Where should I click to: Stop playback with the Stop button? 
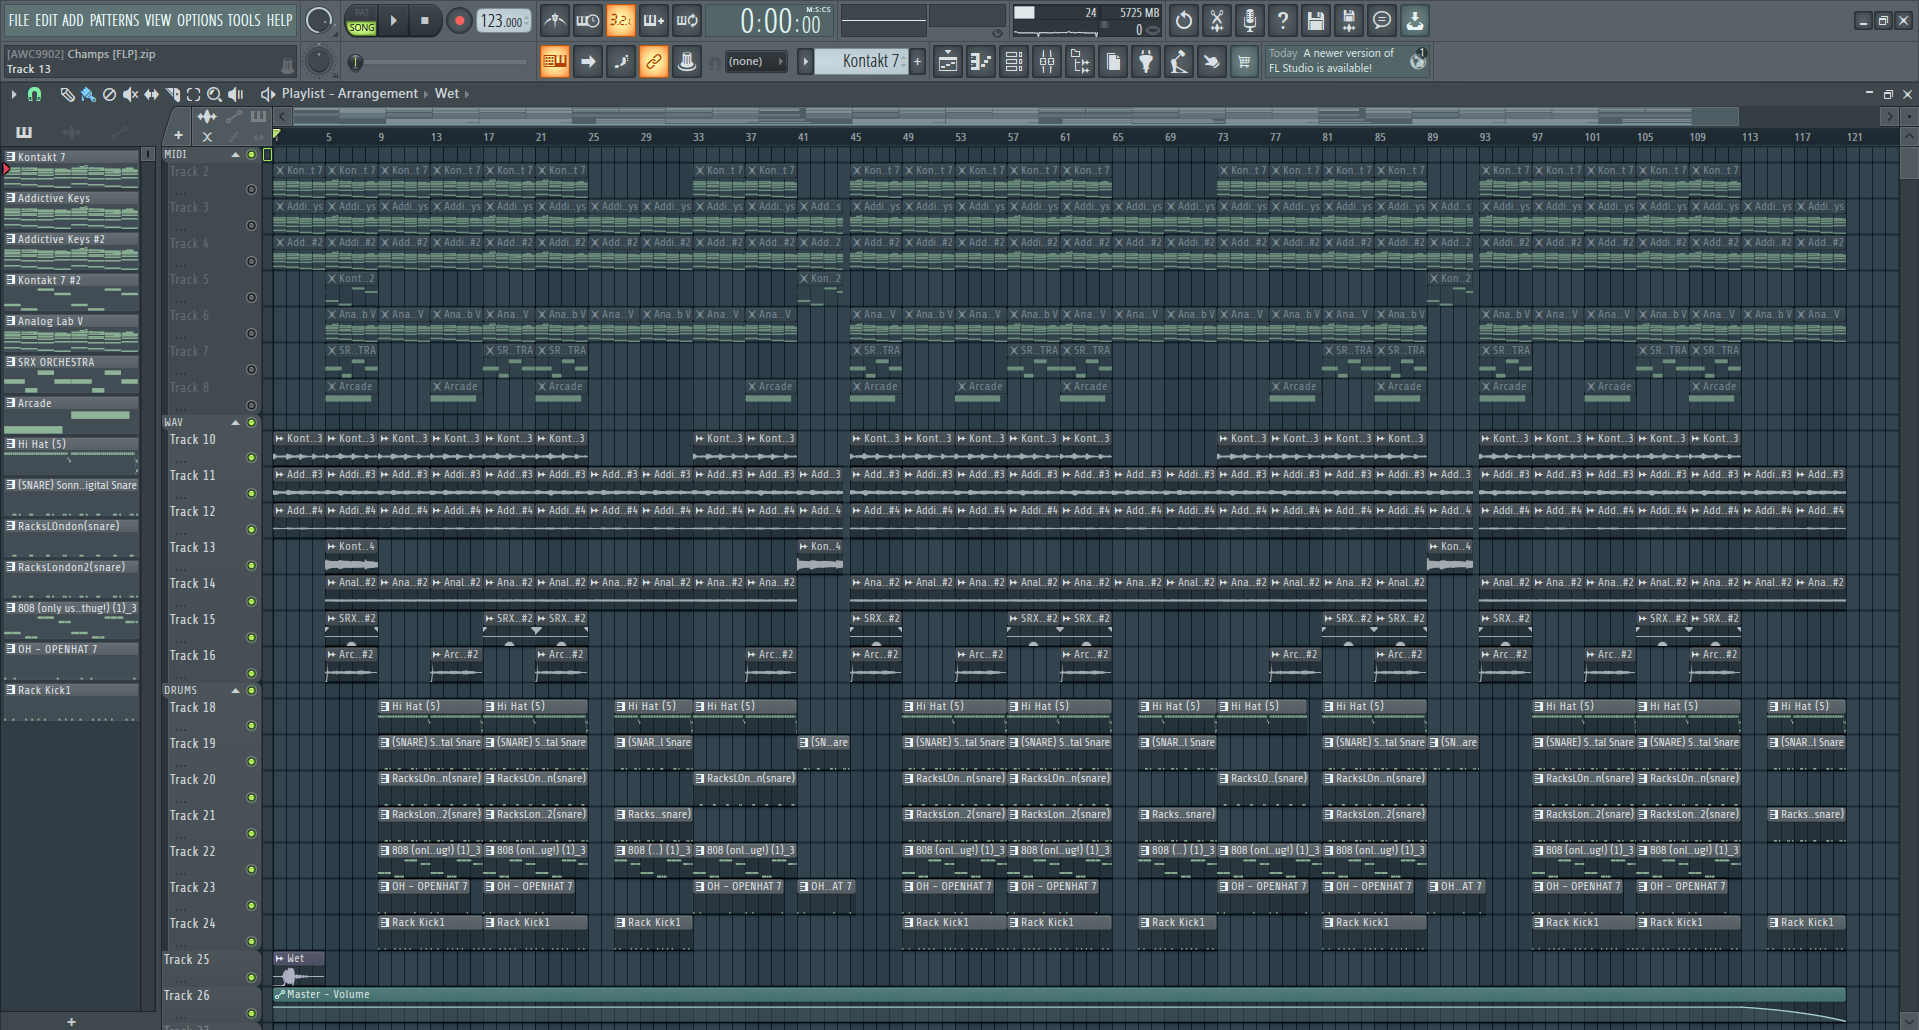tap(424, 20)
